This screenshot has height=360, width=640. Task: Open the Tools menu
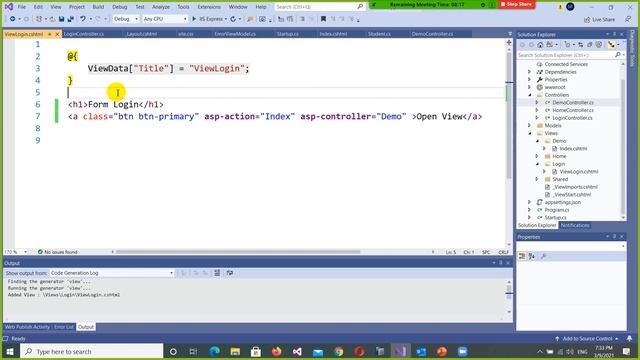183,7
